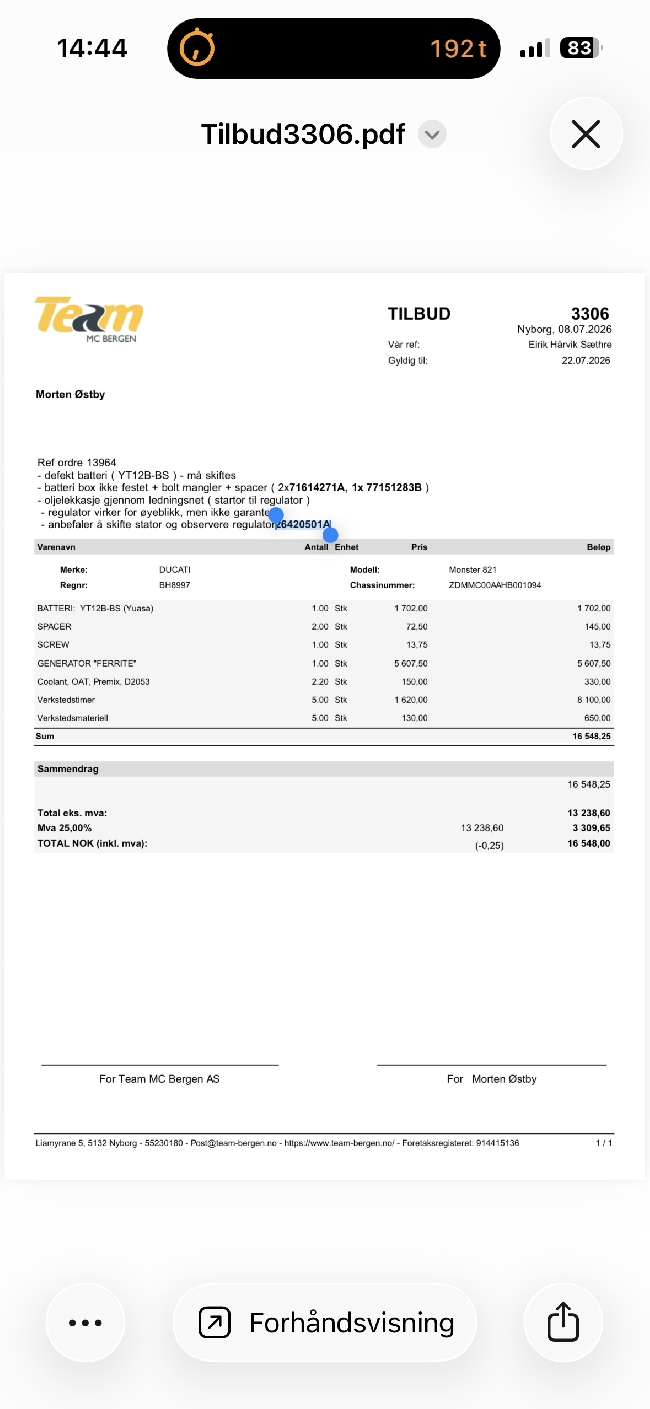Tap the left text selection handle

(x=277, y=514)
